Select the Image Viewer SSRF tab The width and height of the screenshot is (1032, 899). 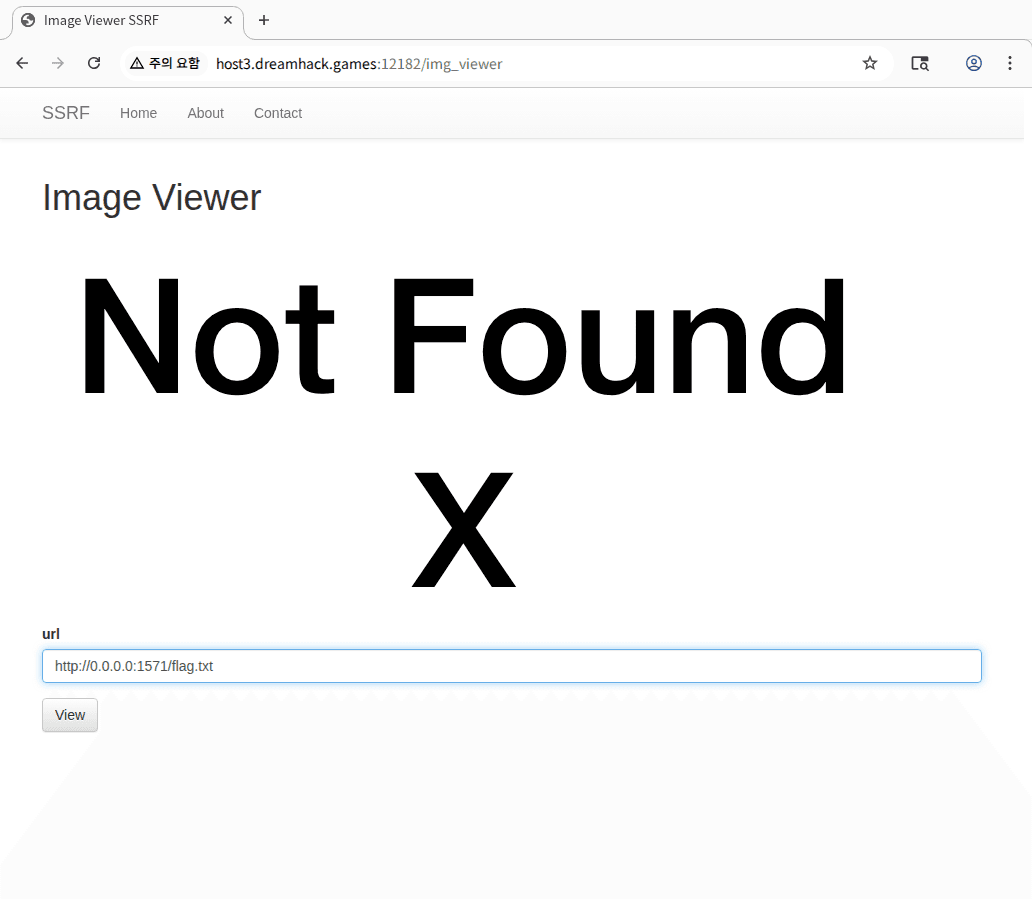pyautogui.click(x=128, y=21)
